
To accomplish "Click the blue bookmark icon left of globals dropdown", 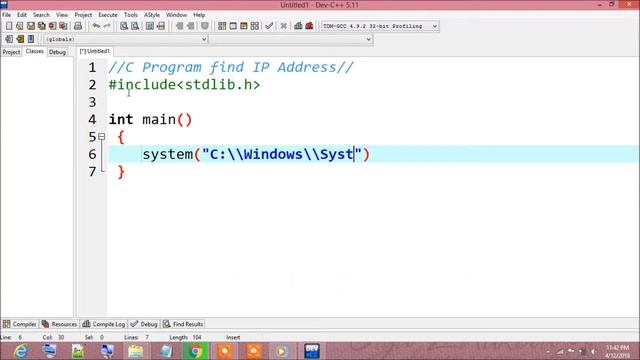I will [31, 39].
